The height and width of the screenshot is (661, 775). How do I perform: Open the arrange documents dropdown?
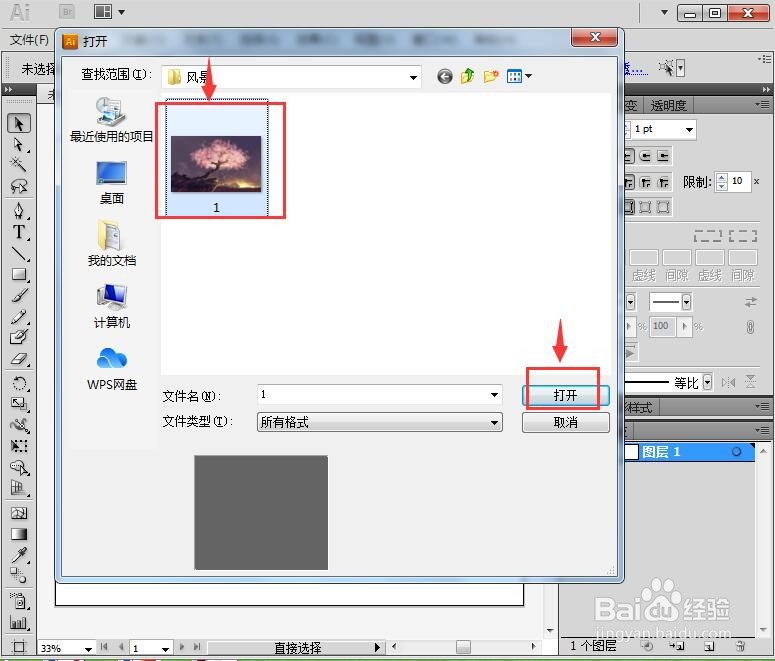pos(109,12)
